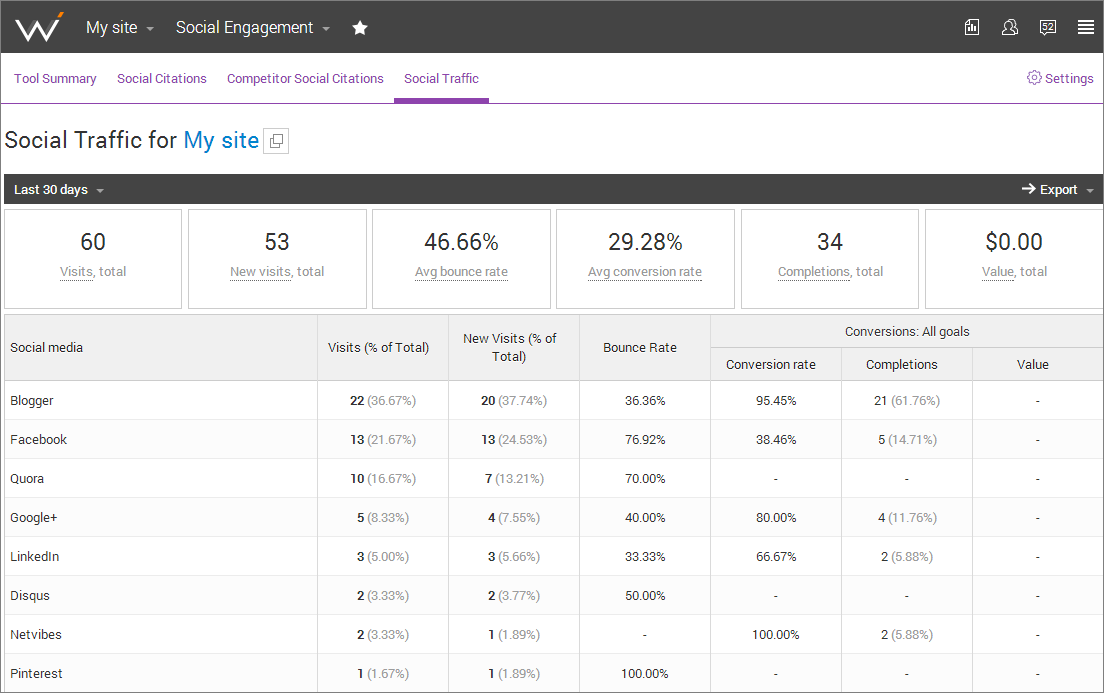Switch to the Social Citations tab
The image size is (1104, 693).
162,78
